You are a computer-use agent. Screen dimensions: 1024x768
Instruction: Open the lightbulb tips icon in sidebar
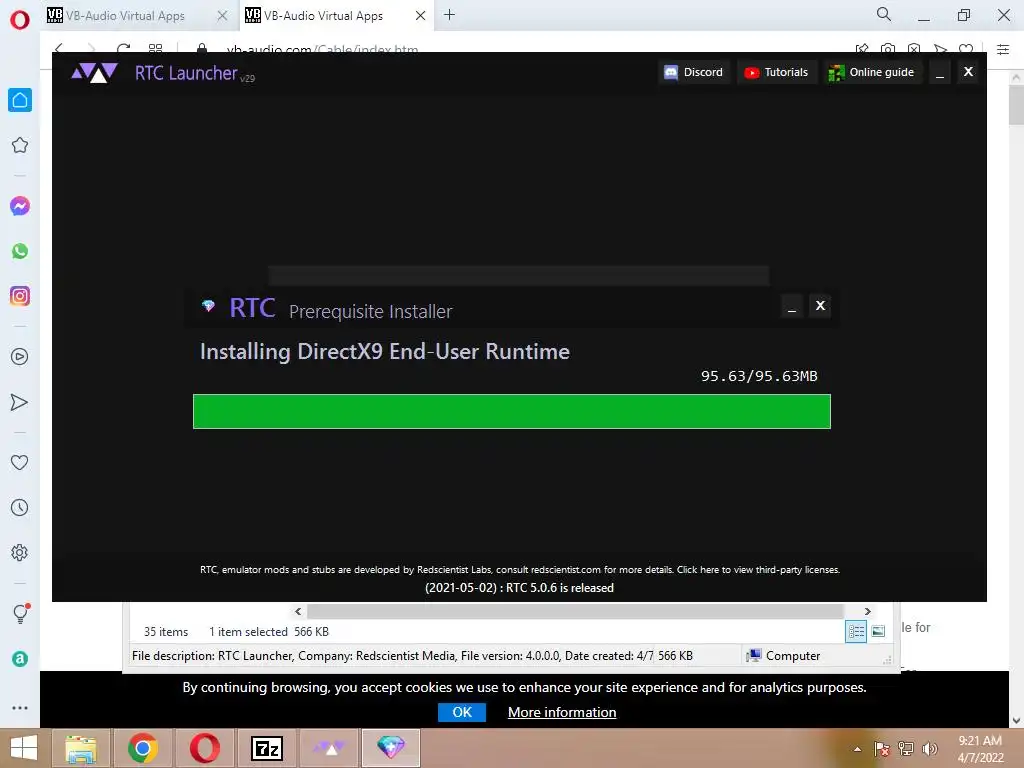(20, 613)
